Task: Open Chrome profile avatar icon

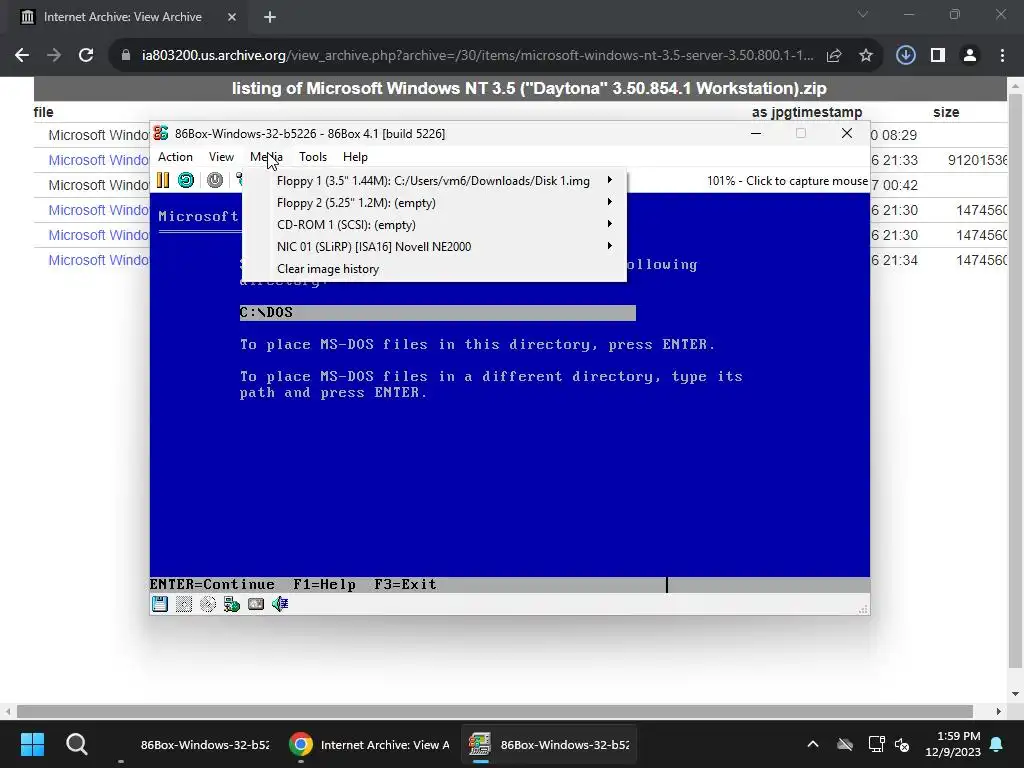Action: click(970, 56)
